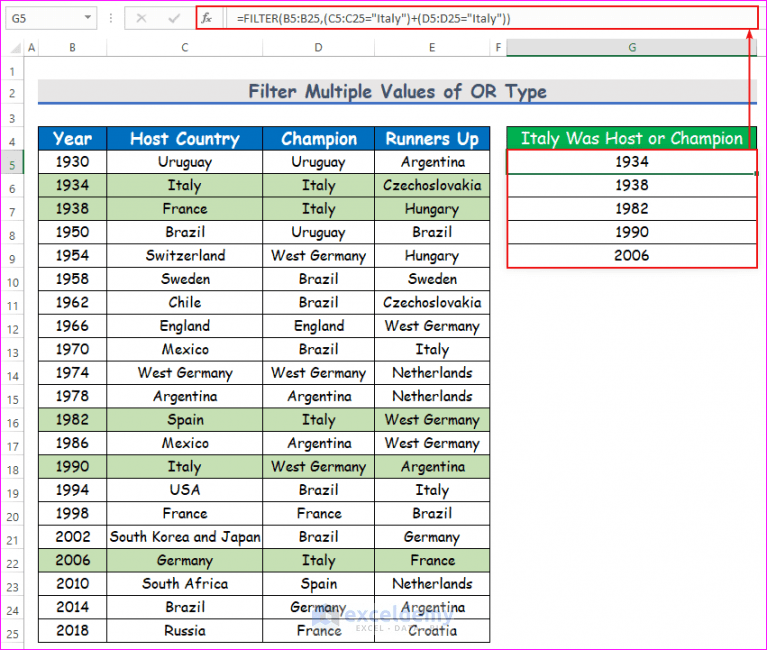Click France champion cell in 1998 row
This screenshot has height=650, width=767.
click(318, 513)
